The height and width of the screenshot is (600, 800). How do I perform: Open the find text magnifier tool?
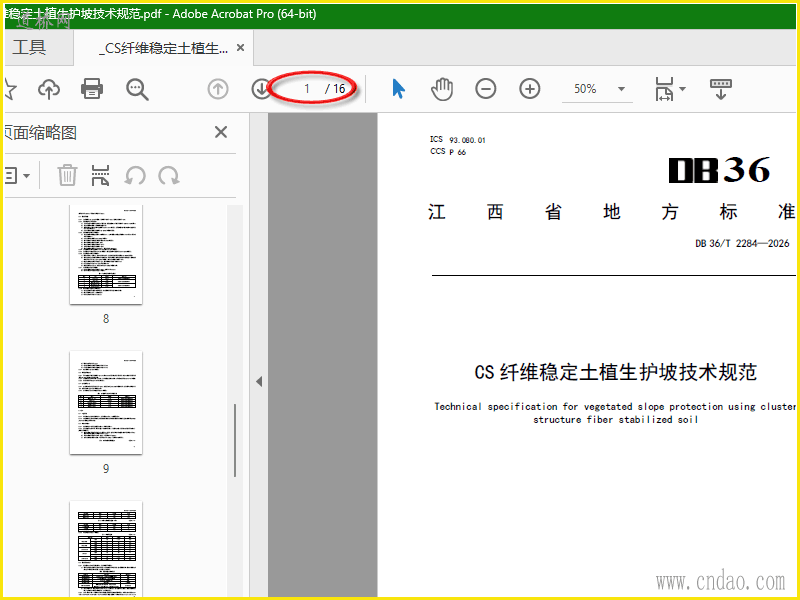137,89
